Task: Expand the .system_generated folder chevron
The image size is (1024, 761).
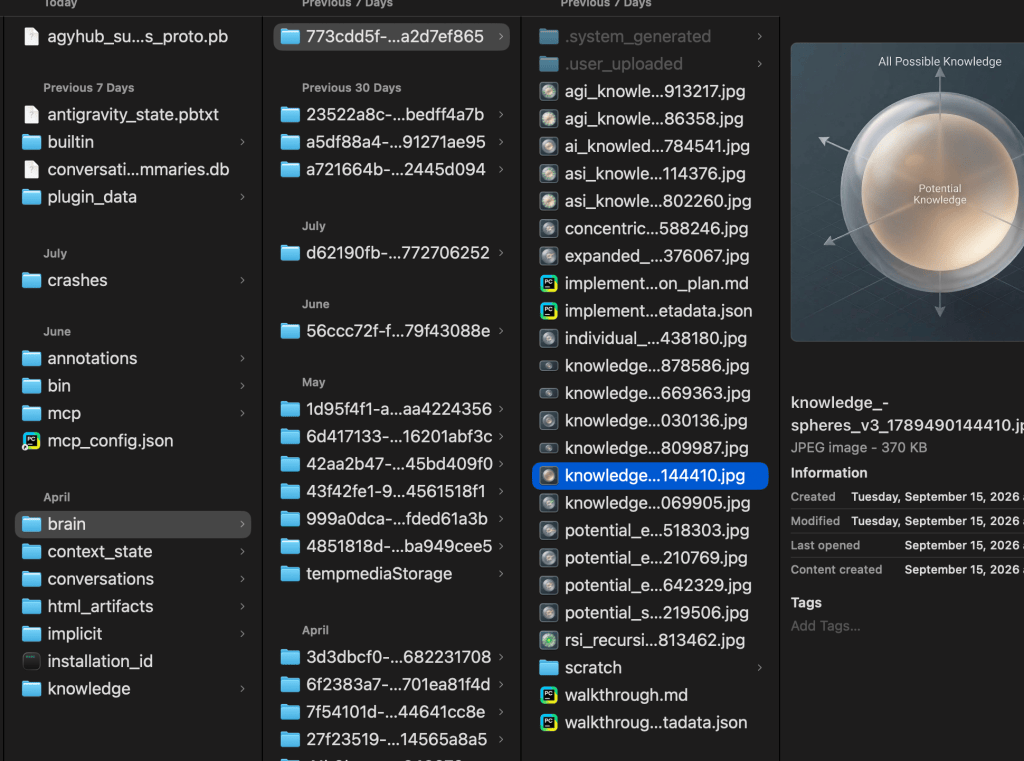Action: (760, 37)
